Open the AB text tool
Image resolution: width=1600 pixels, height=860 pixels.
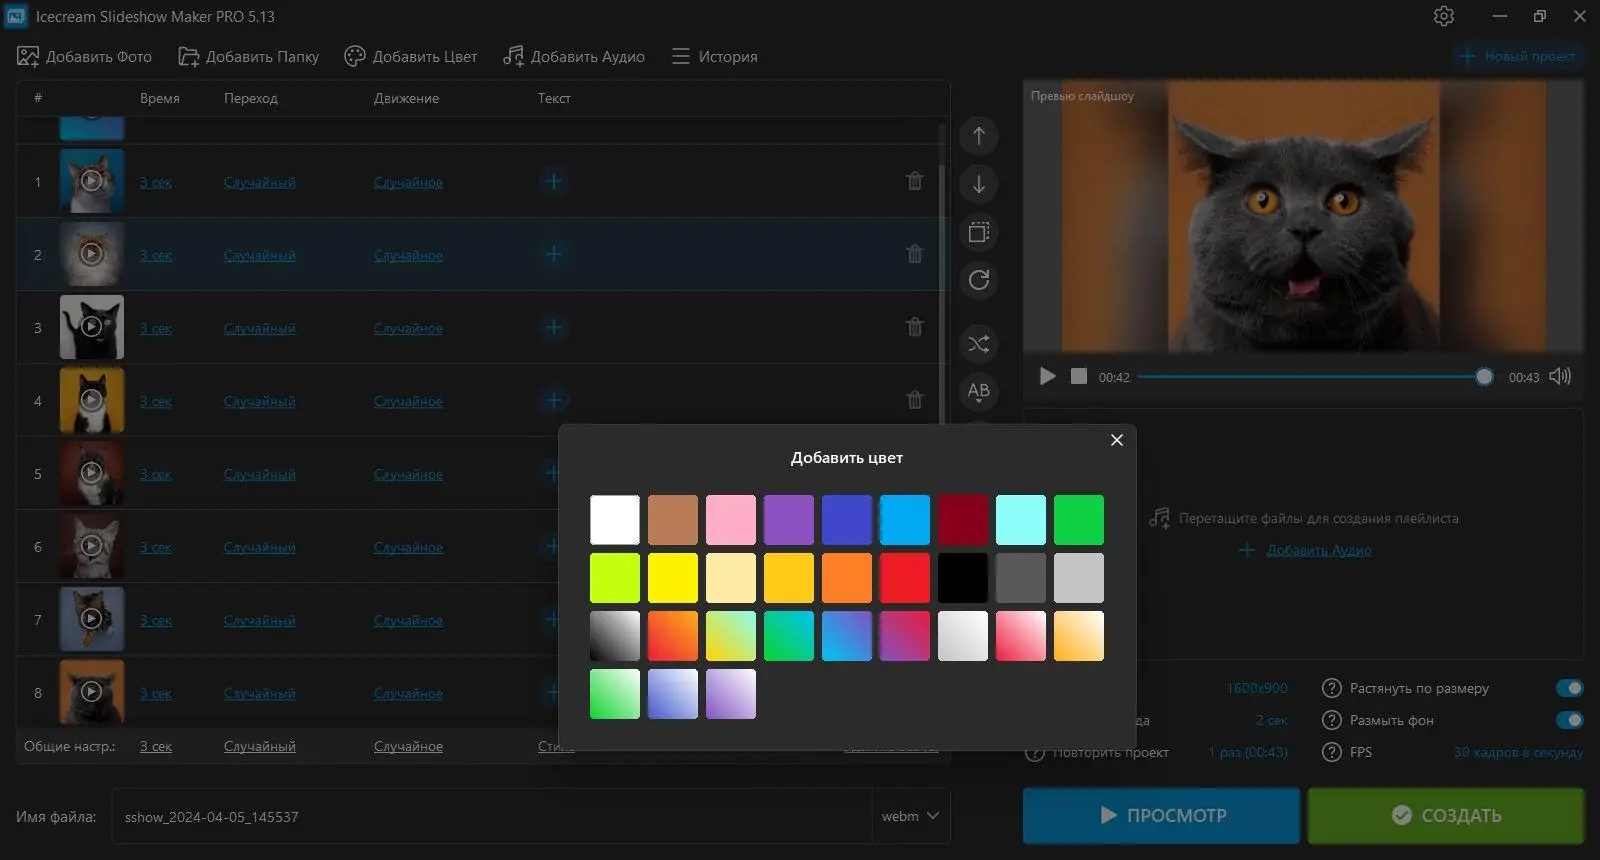(979, 391)
